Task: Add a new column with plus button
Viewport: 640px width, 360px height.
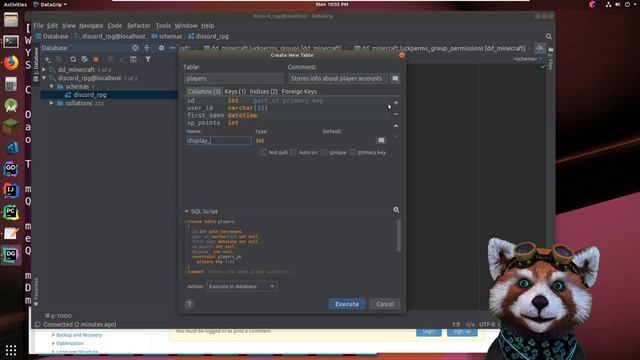Action: tap(396, 103)
